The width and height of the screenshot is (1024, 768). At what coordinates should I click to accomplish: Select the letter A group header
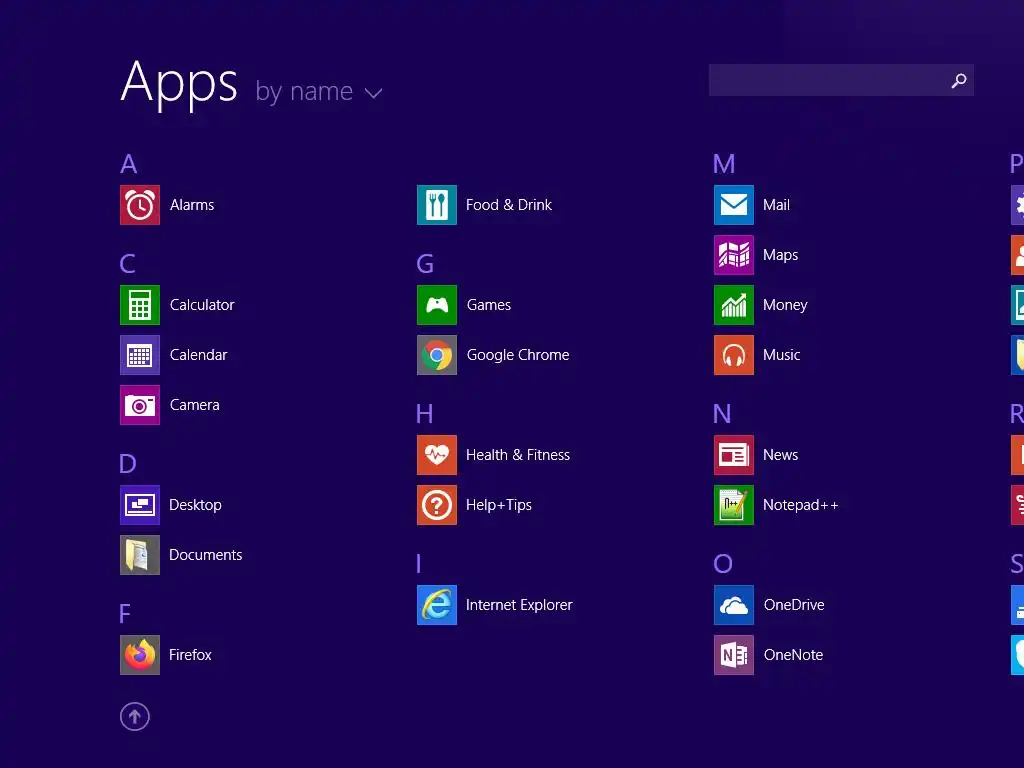click(x=129, y=164)
